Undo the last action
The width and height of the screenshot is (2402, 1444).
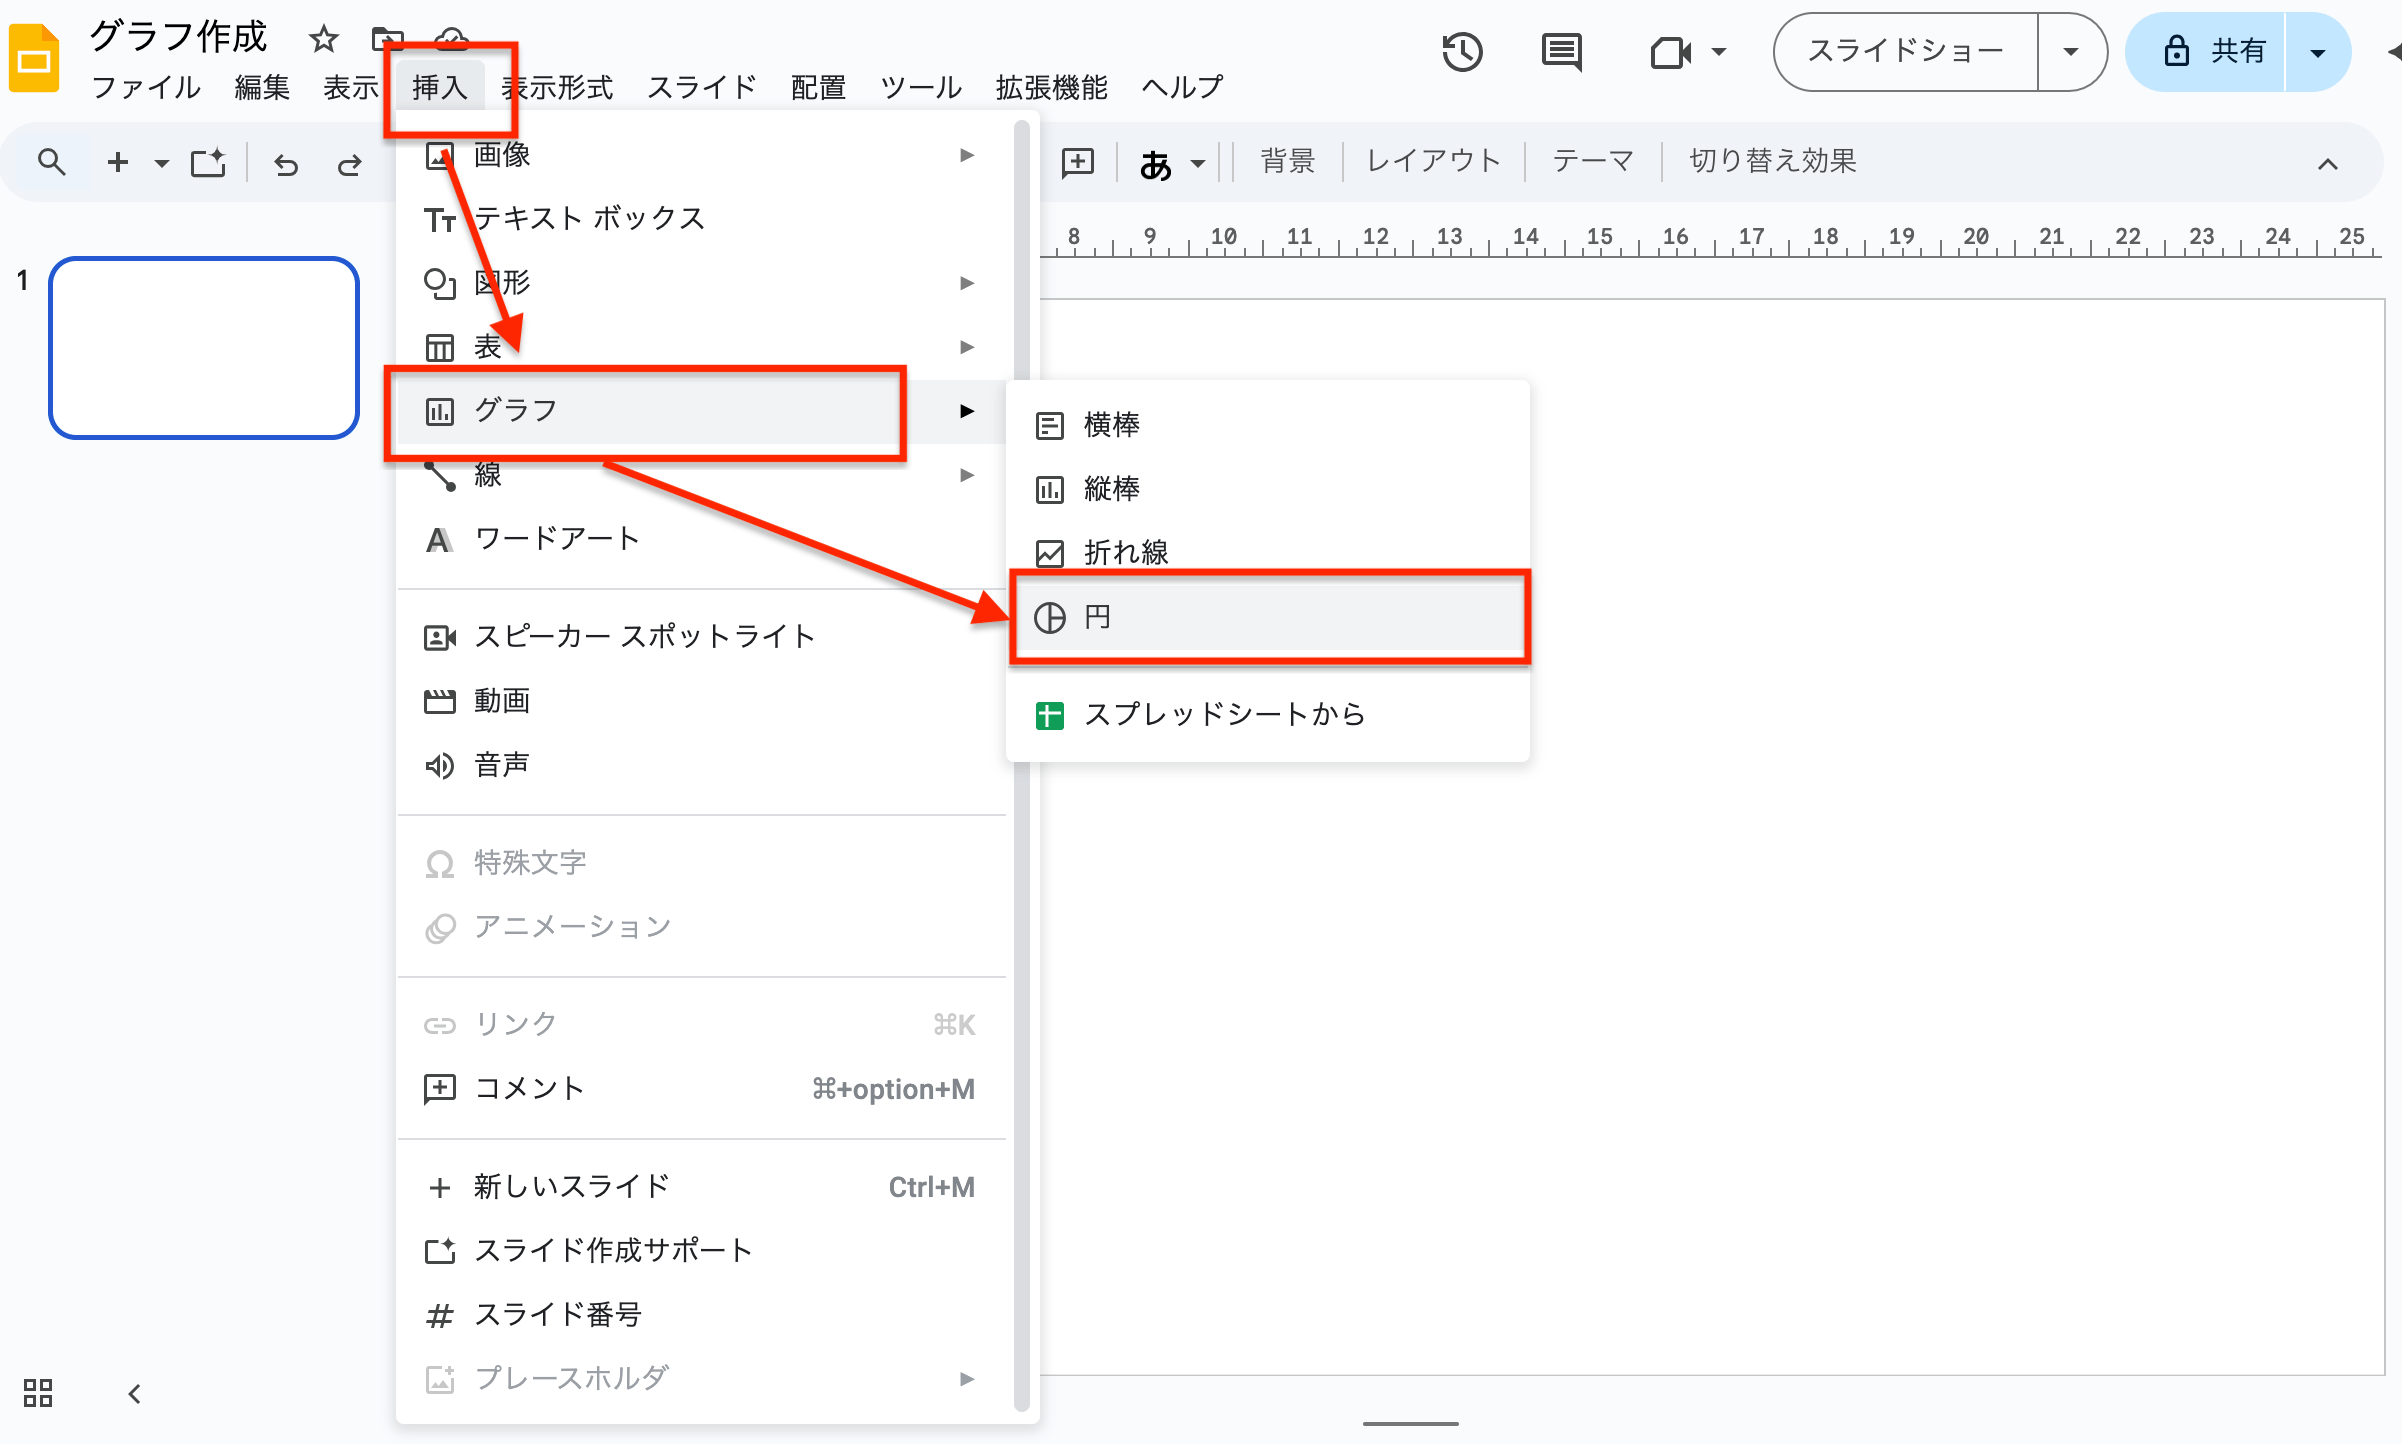point(286,163)
